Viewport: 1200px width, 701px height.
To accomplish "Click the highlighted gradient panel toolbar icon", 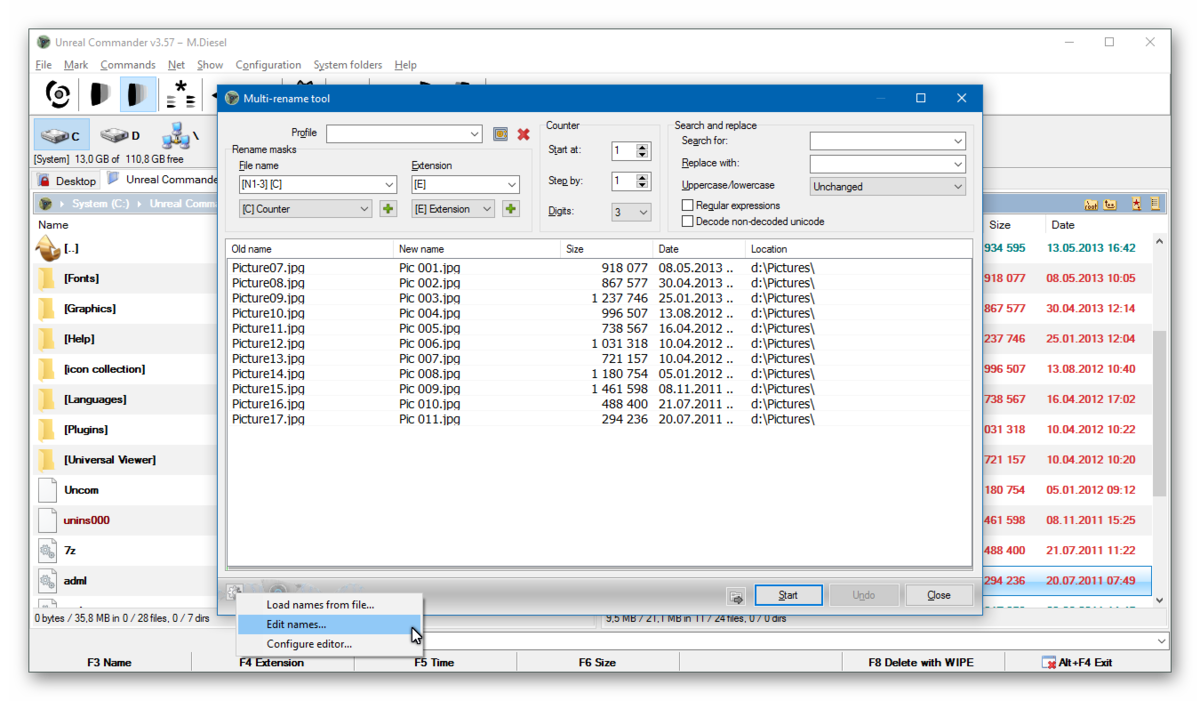I will (x=138, y=94).
